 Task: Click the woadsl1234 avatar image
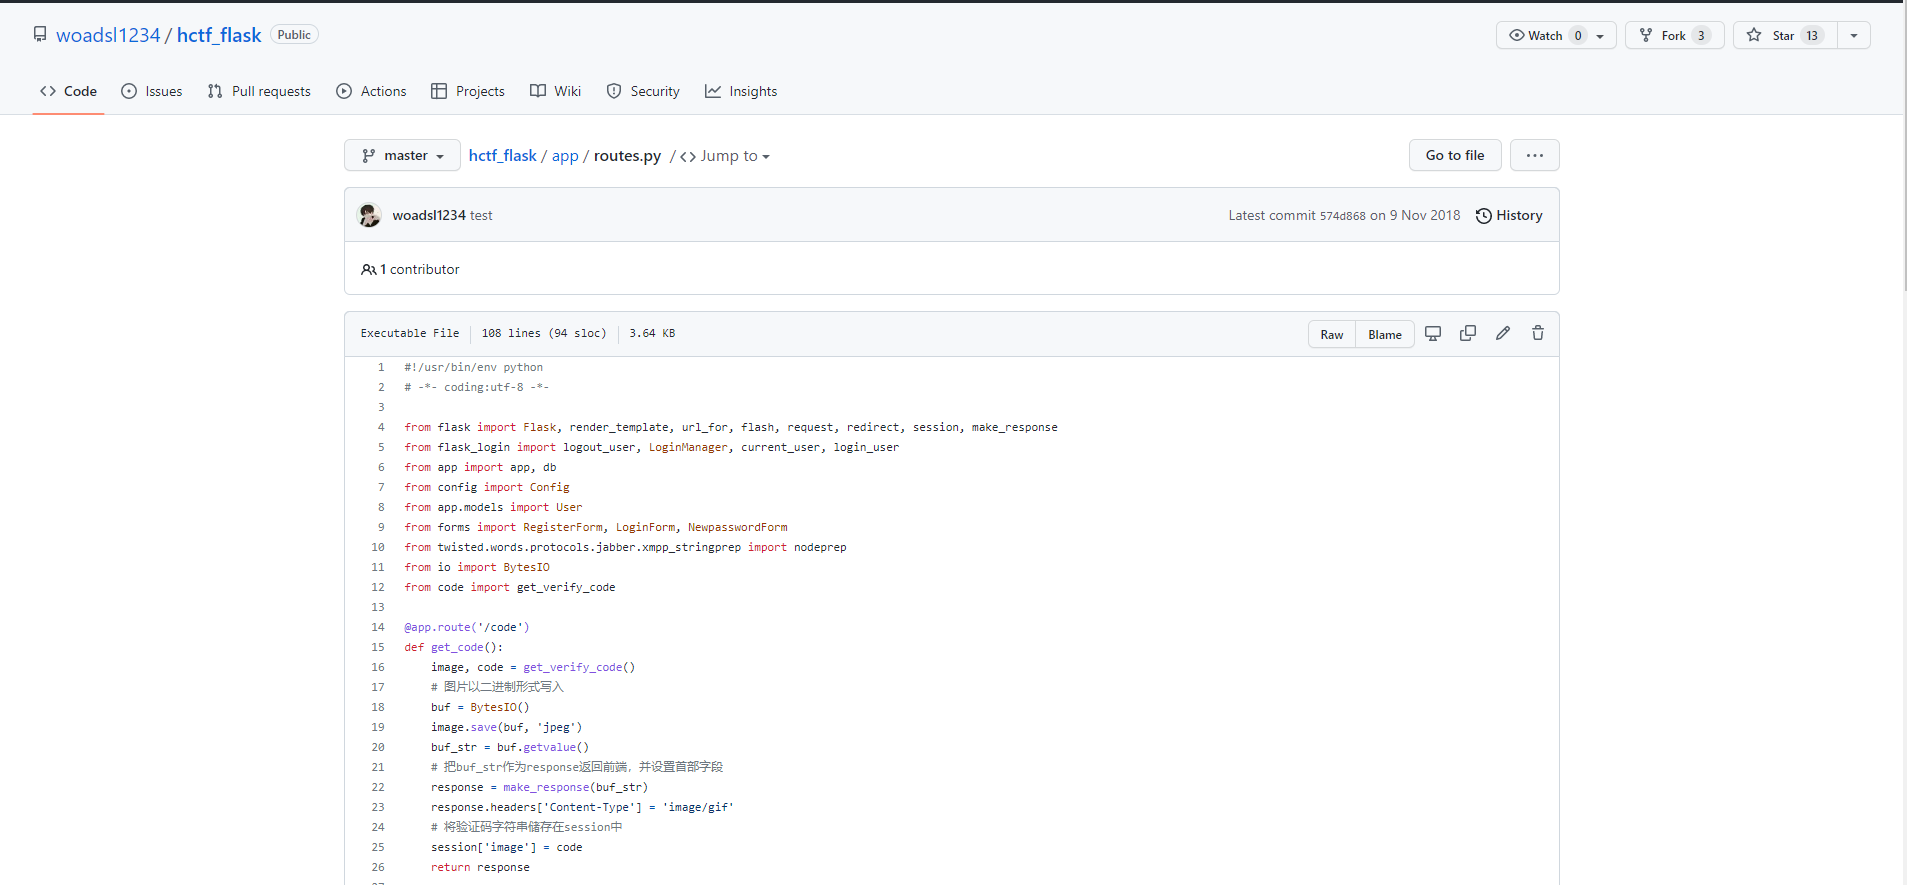[369, 215]
